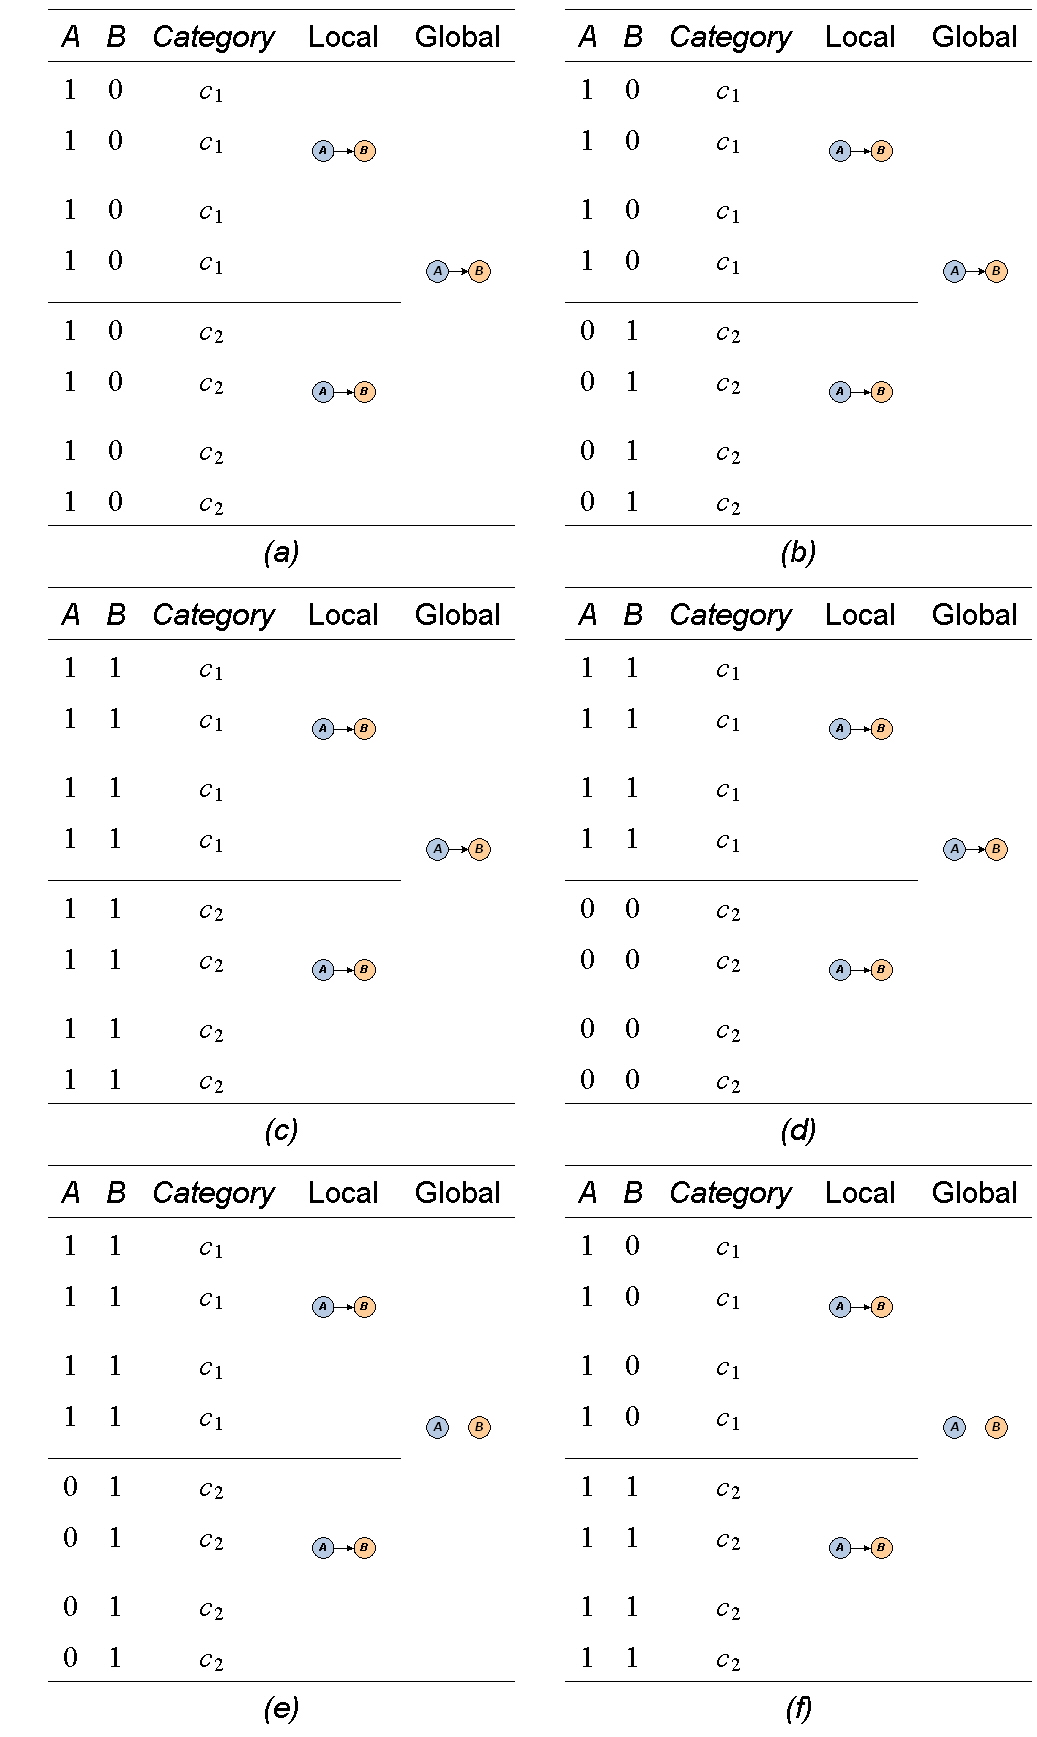This screenshot has height=1737, width=1037.
Task: Click node A in table (b)'s c1 local graph
Action: point(840,151)
